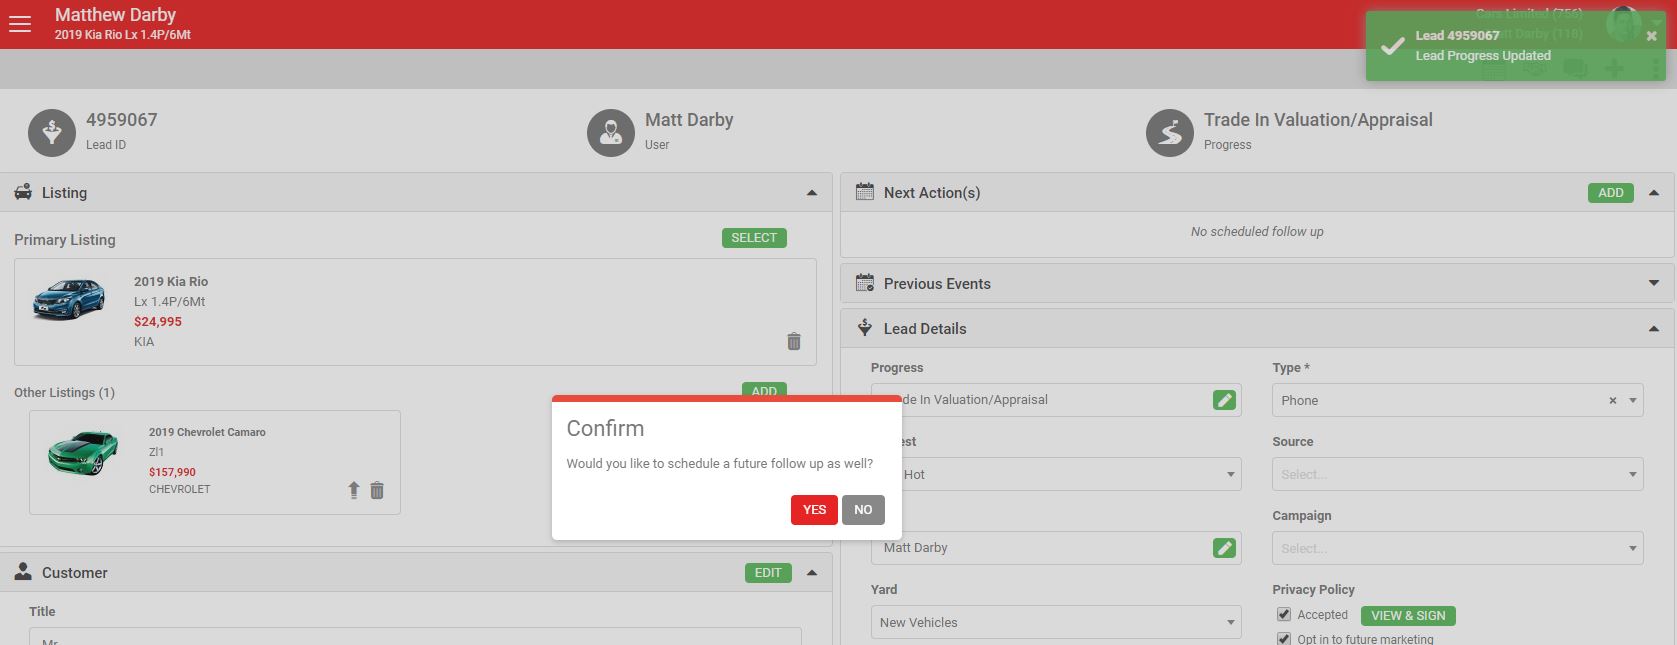
Task: Toggle the Accepted privacy policy checkbox
Action: (1284, 615)
